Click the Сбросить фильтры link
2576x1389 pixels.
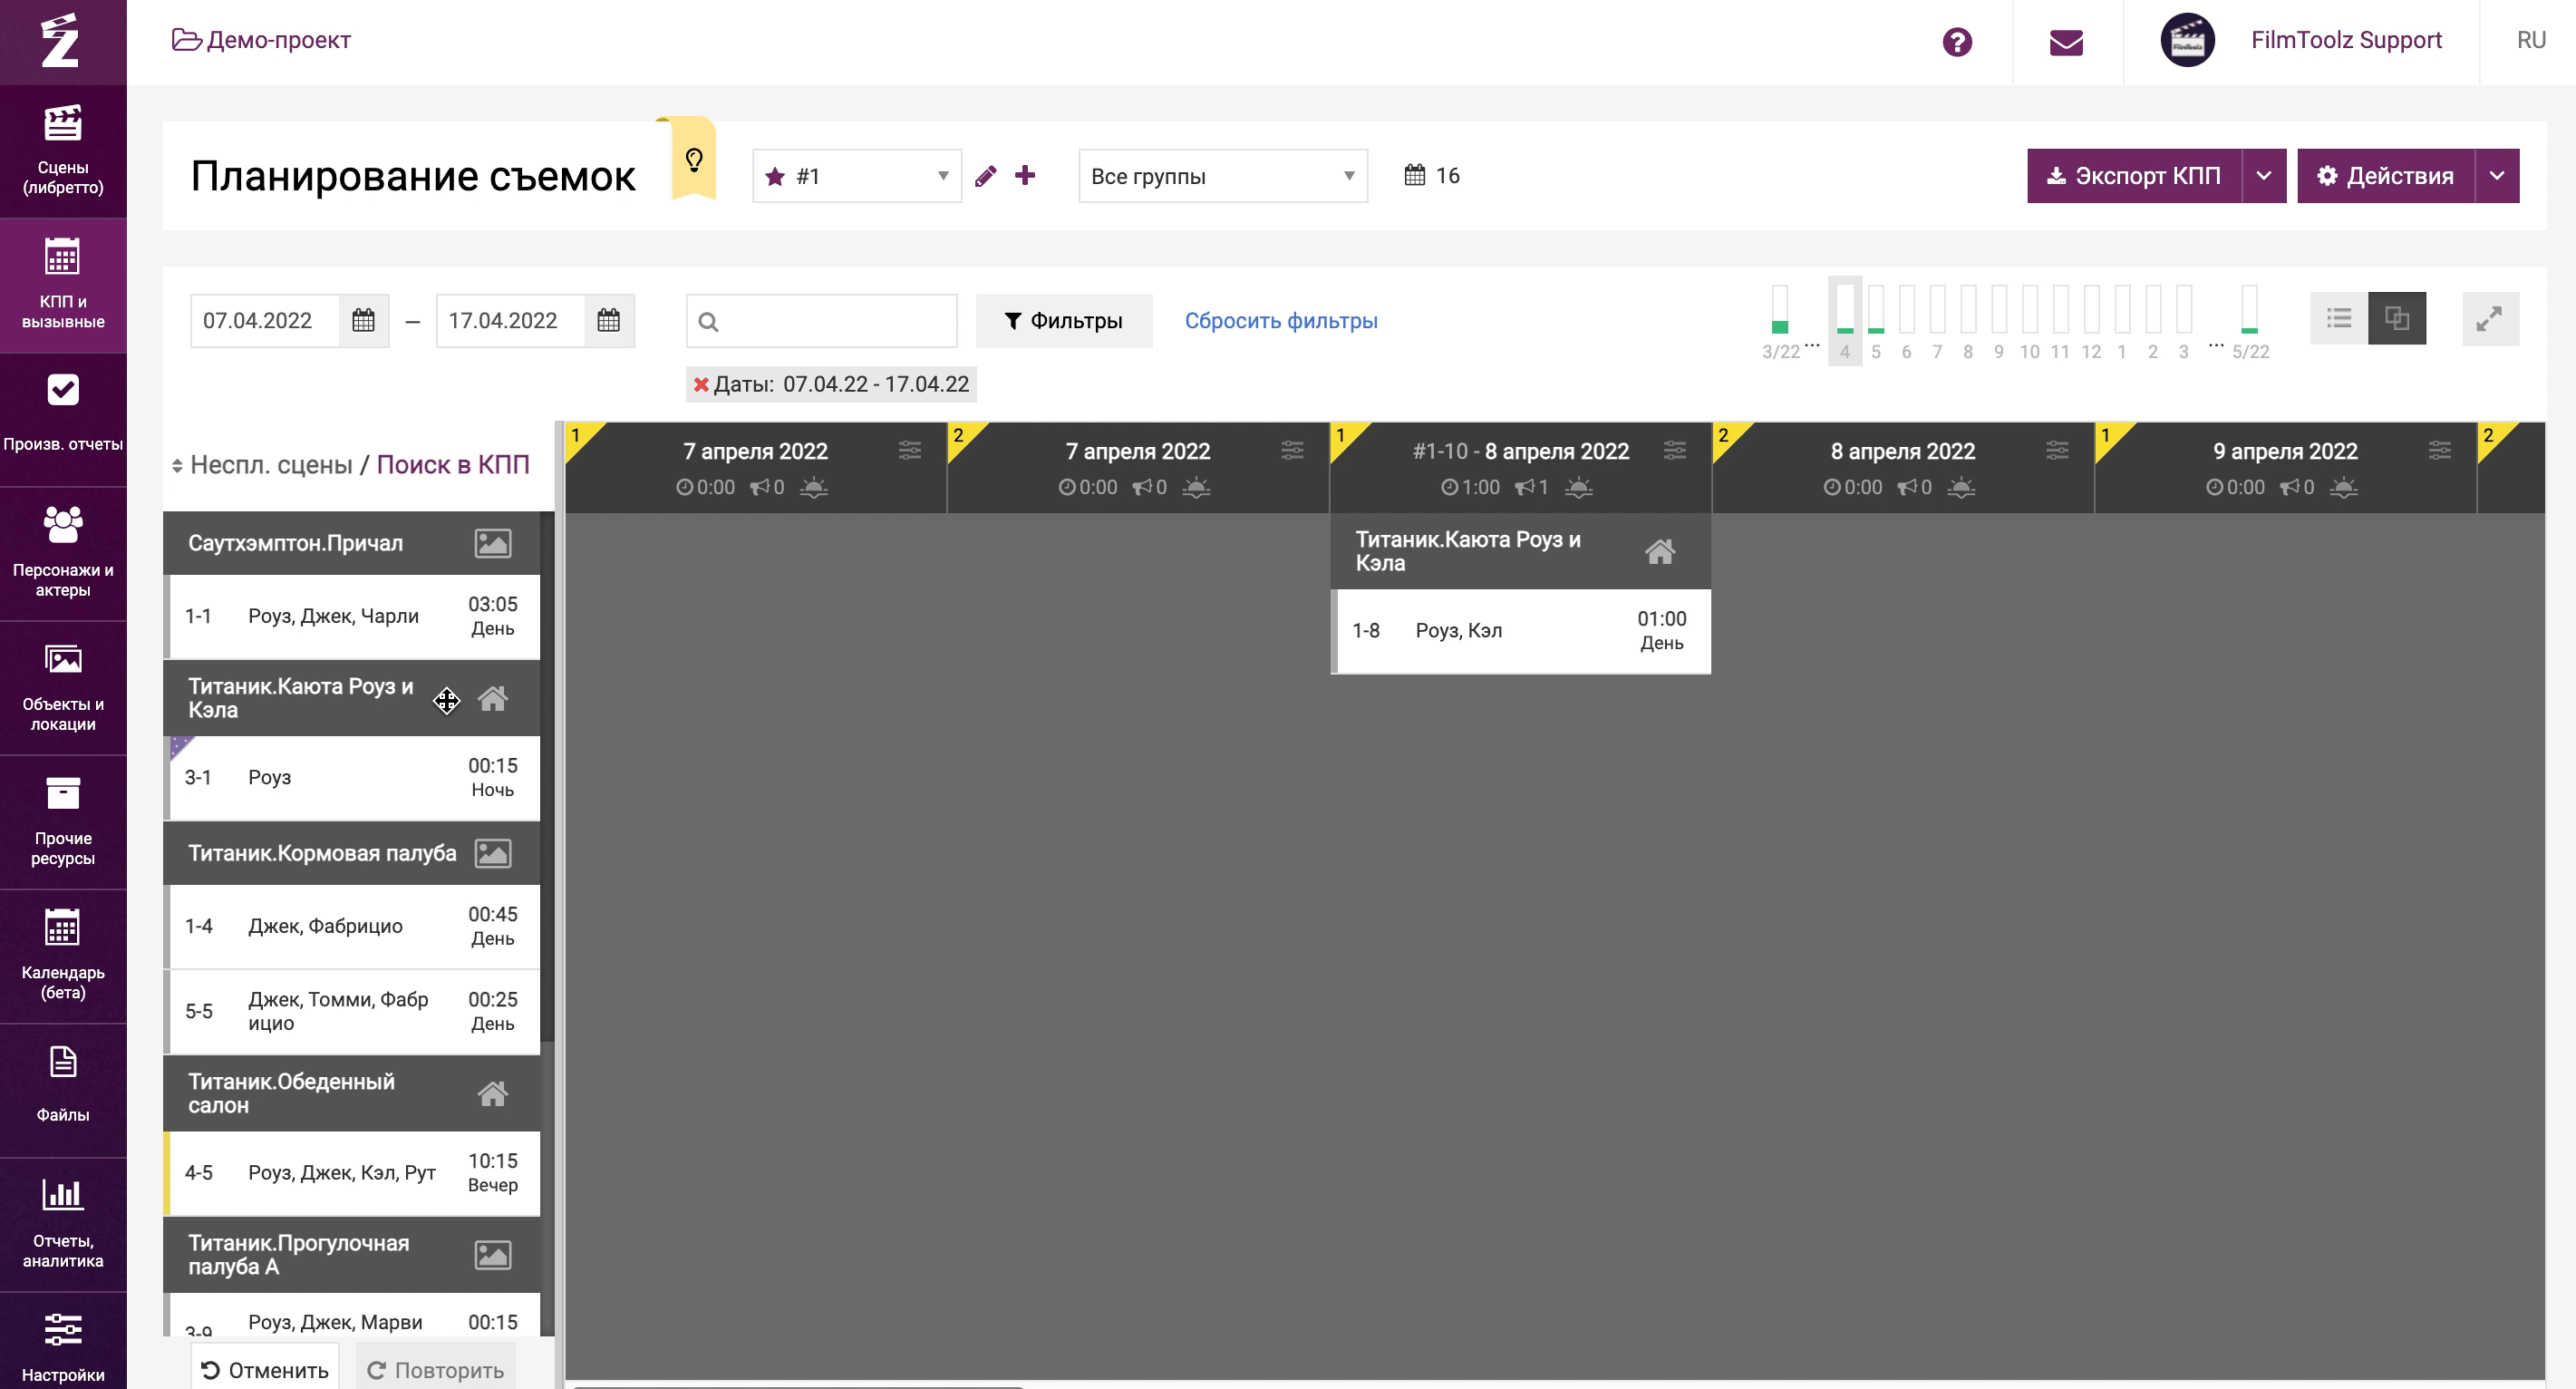[x=1280, y=321]
